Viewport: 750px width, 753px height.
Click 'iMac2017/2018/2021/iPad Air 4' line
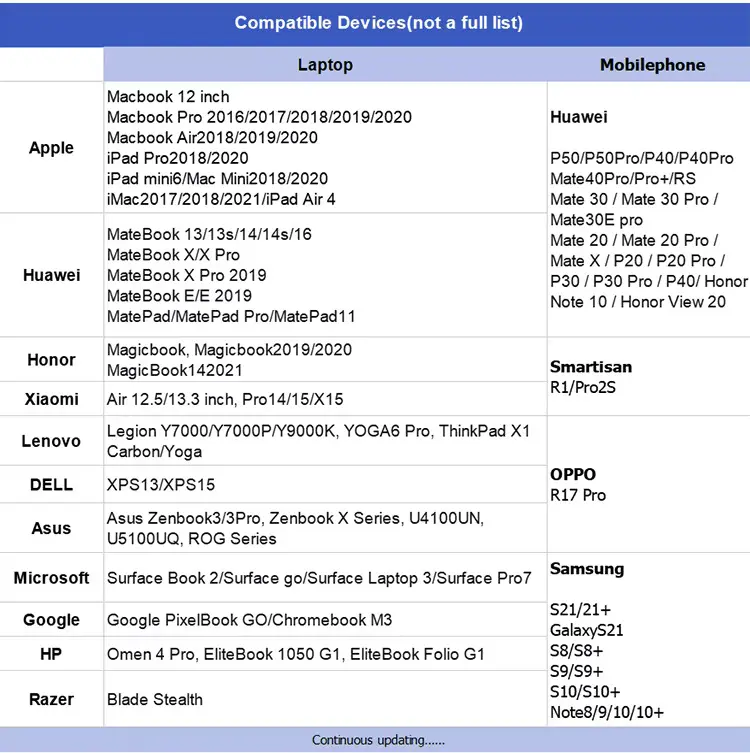point(221,199)
